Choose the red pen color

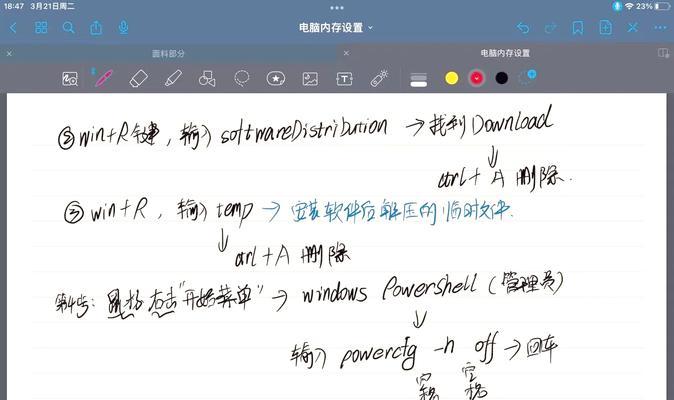pyautogui.click(x=476, y=78)
